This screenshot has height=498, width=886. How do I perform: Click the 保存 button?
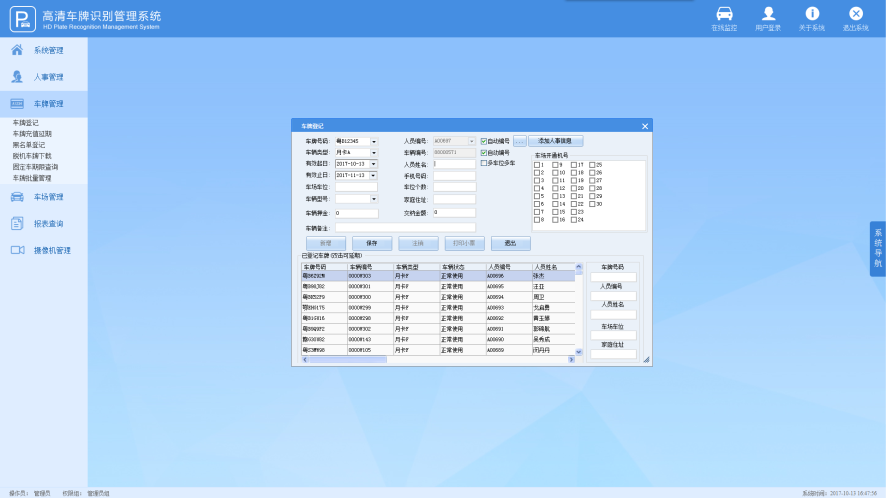(372, 243)
